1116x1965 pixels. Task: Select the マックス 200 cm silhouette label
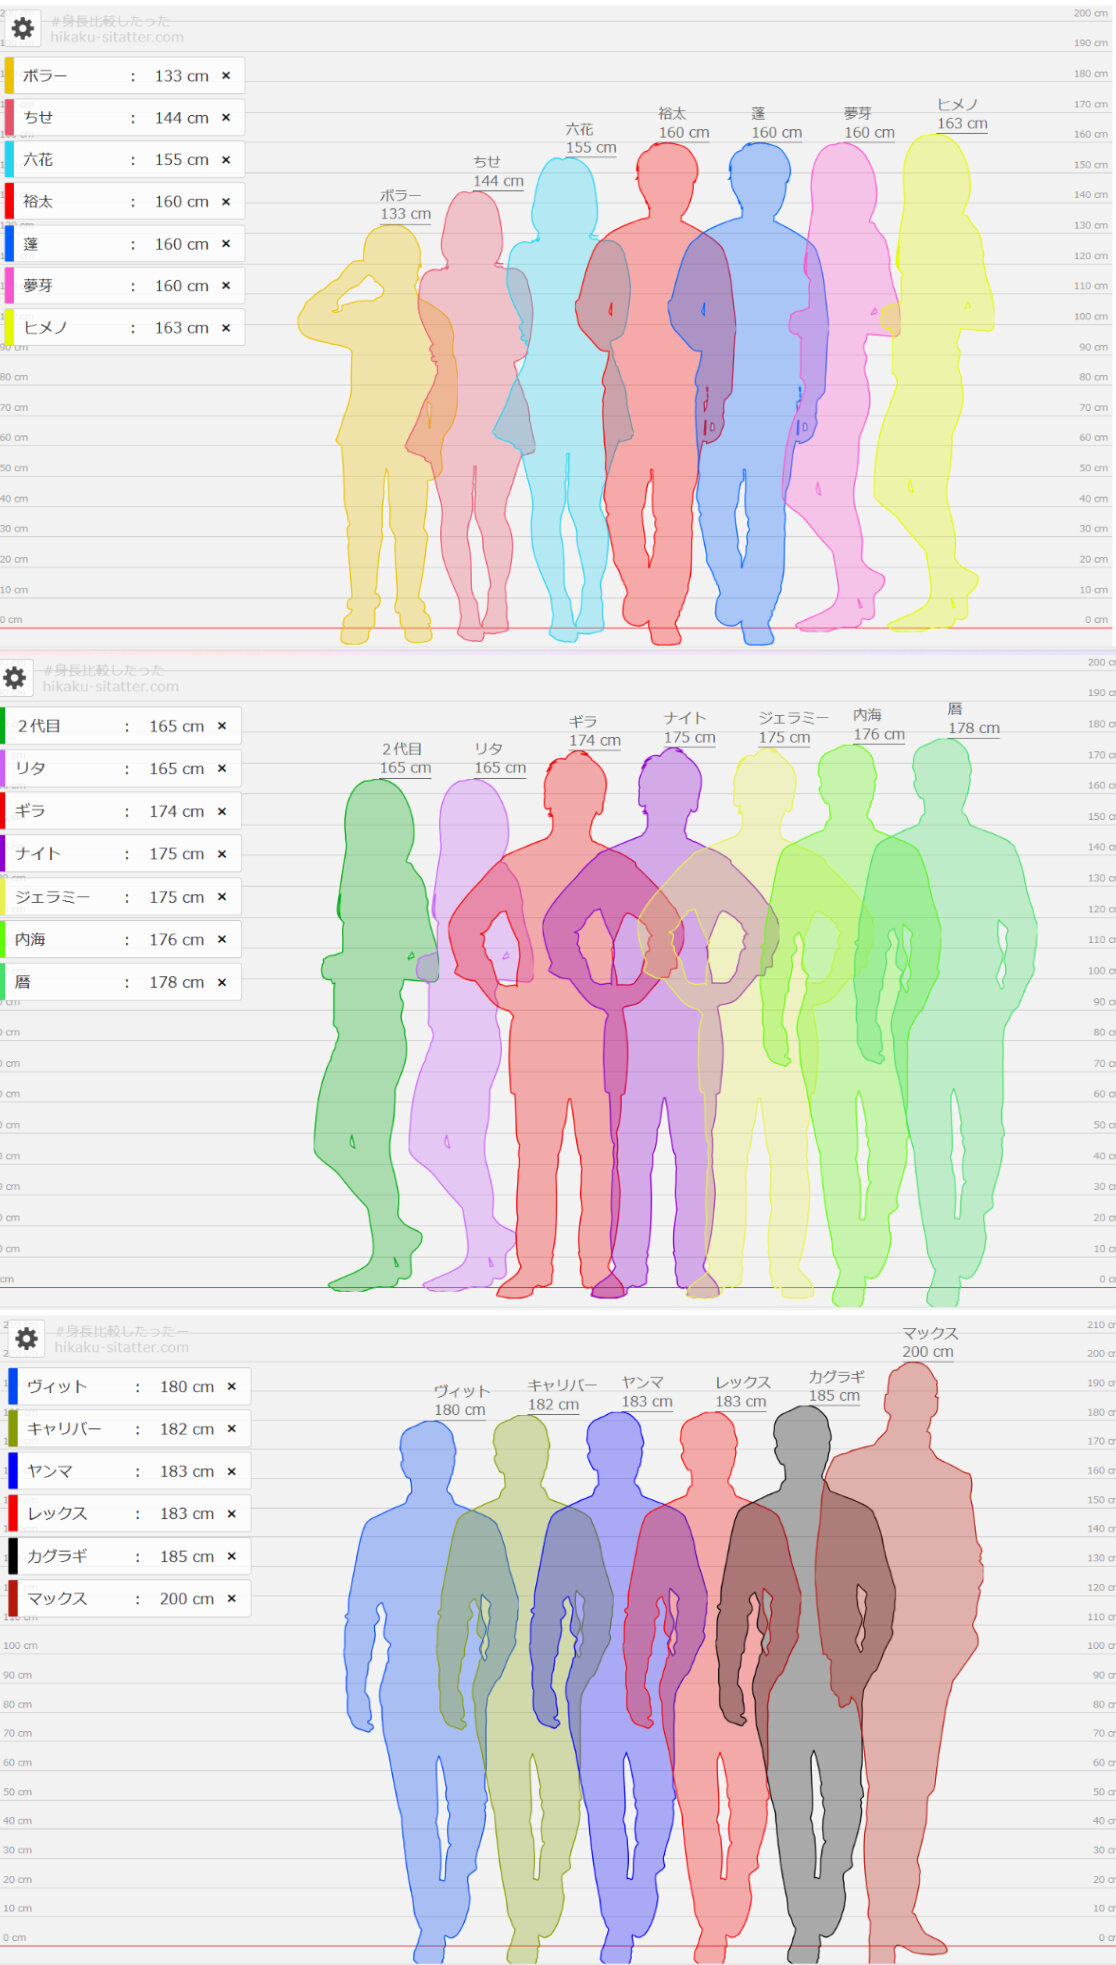(929, 1343)
